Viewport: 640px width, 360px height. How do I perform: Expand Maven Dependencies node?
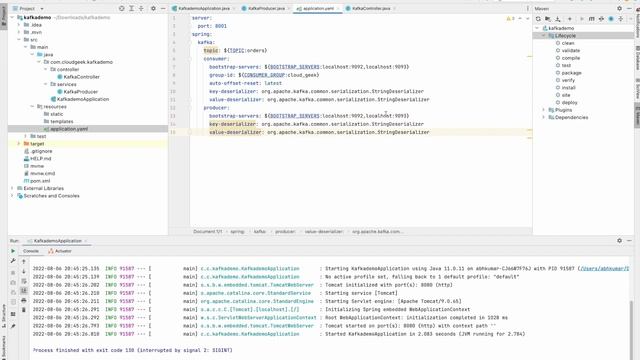pyautogui.click(x=544, y=117)
